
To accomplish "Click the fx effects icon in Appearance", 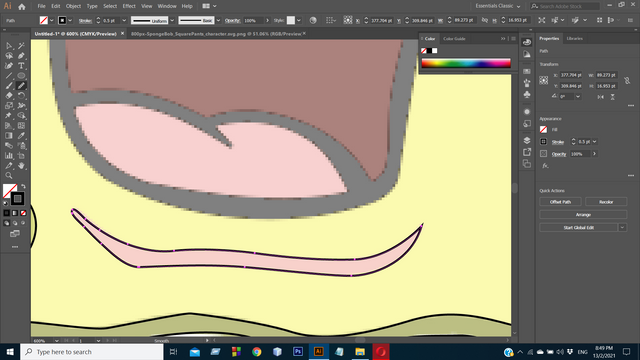I will pyautogui.click(x=545, y=166).
